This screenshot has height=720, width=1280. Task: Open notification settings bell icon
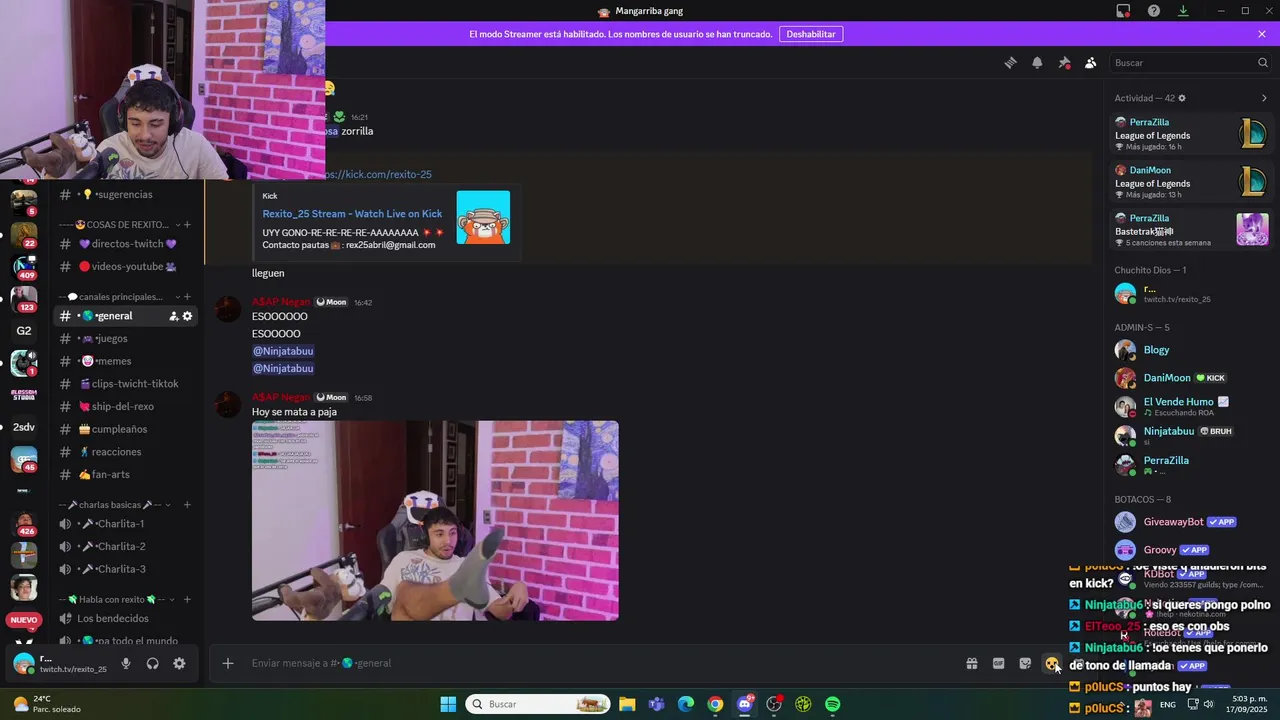(x=1037, y=63)
